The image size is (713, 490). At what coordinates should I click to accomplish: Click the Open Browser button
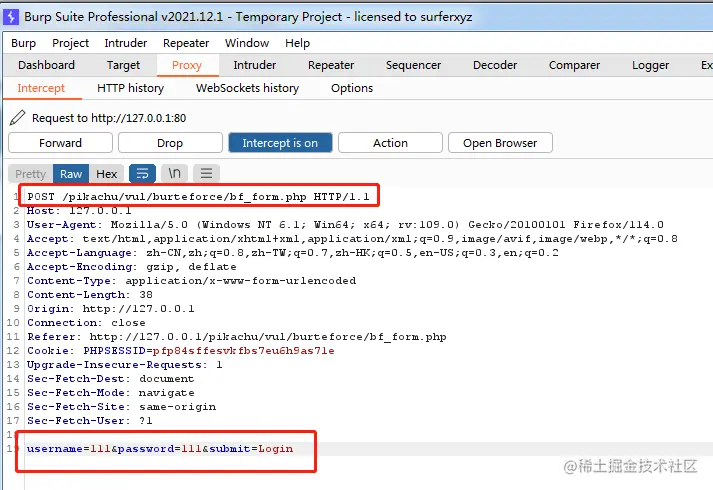500,143
